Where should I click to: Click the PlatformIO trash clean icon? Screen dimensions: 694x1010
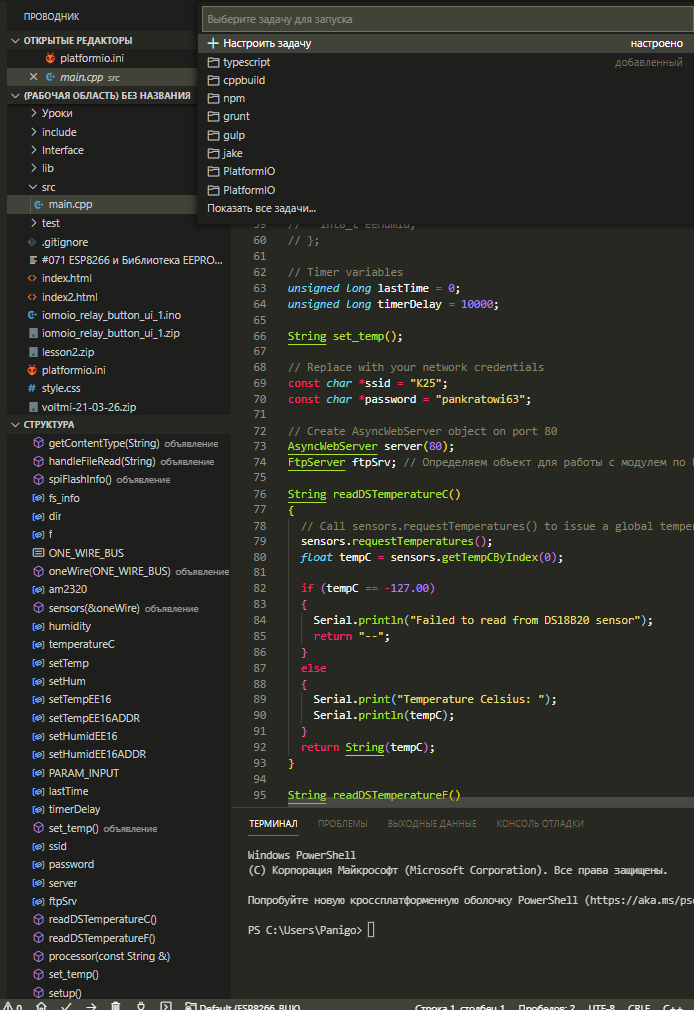tap(116, 1004)
